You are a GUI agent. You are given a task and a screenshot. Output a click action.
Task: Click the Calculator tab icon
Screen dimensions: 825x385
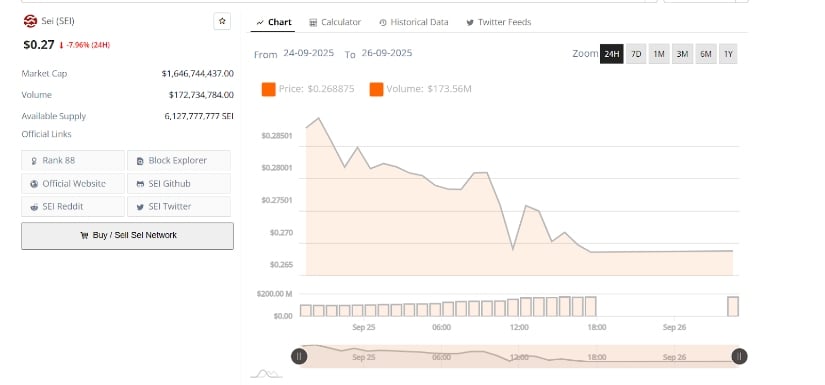point(313,23)
